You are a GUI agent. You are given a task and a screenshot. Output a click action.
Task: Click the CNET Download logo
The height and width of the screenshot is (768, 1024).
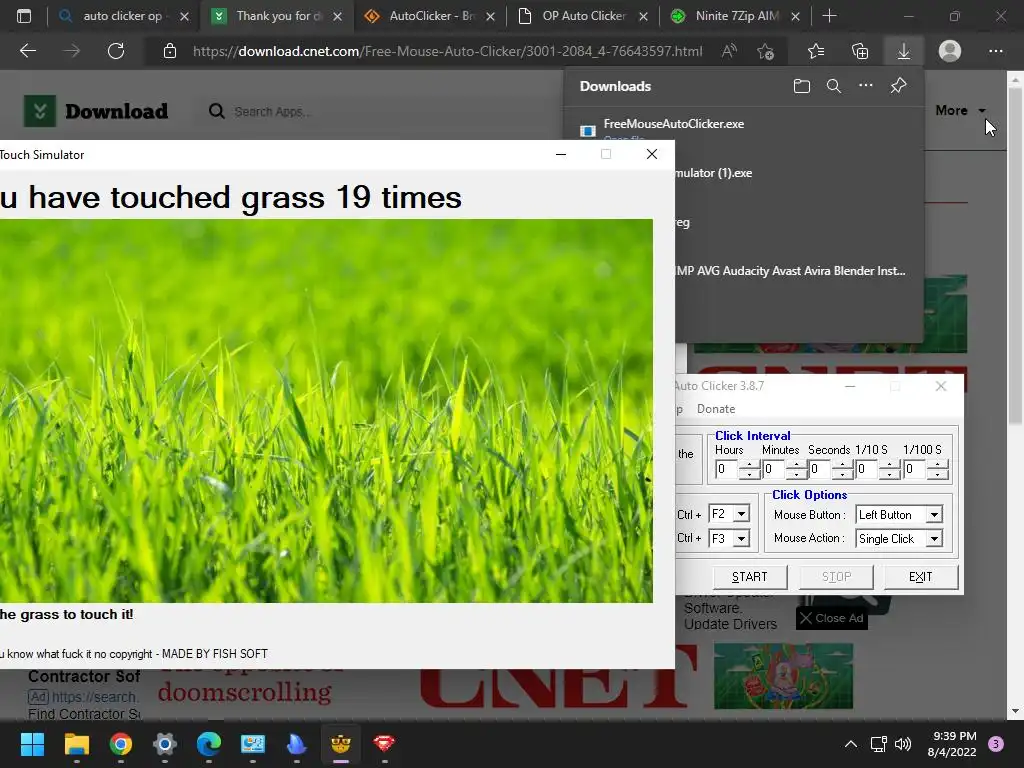click(x=96, y=111)
